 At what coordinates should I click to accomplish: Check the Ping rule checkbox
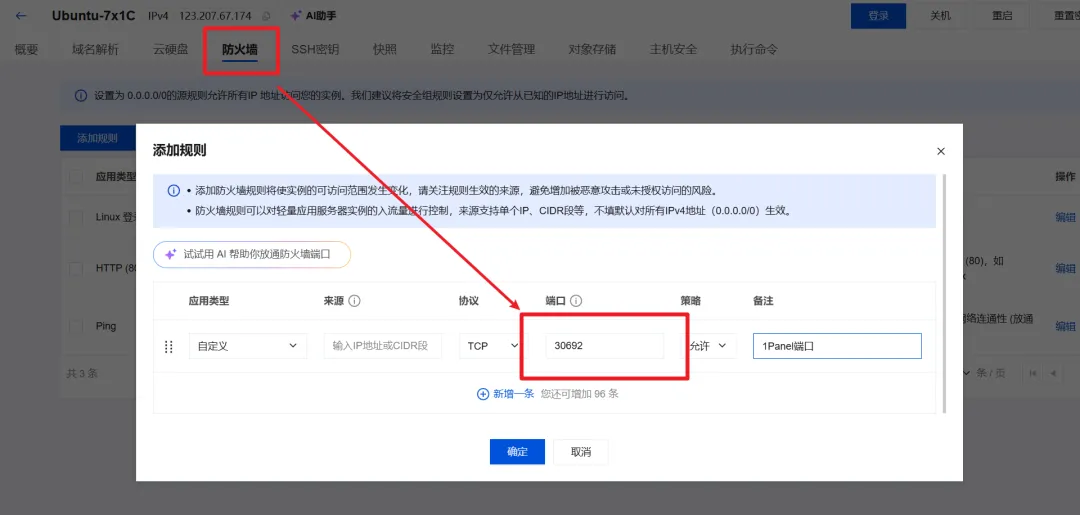point(76,326)
